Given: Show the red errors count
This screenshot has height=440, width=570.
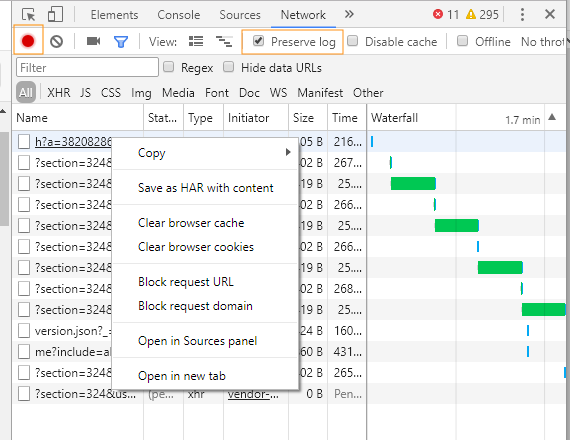Looking at the screenshot, I should click(446, 15).
